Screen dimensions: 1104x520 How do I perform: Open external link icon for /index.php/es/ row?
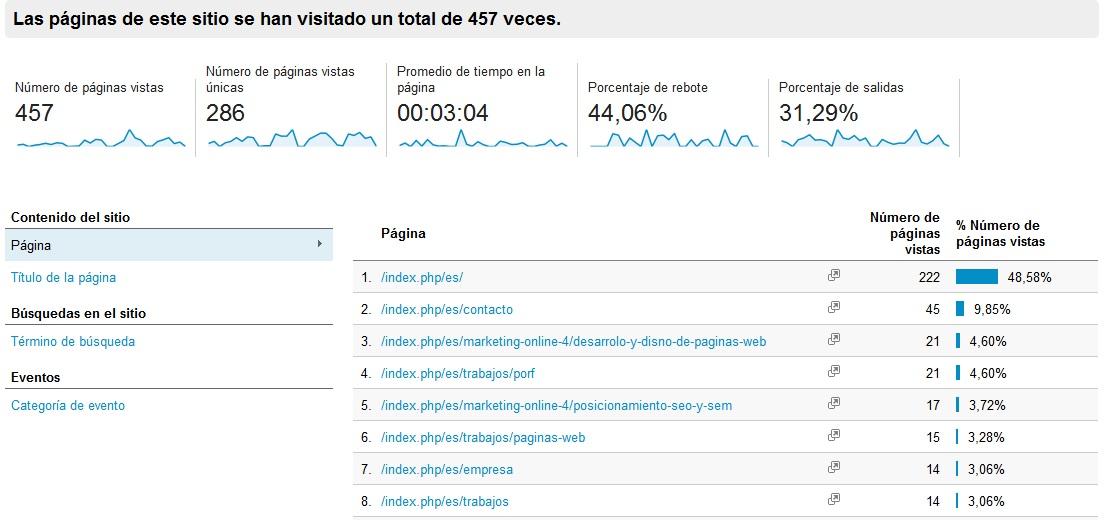point(834,276)
